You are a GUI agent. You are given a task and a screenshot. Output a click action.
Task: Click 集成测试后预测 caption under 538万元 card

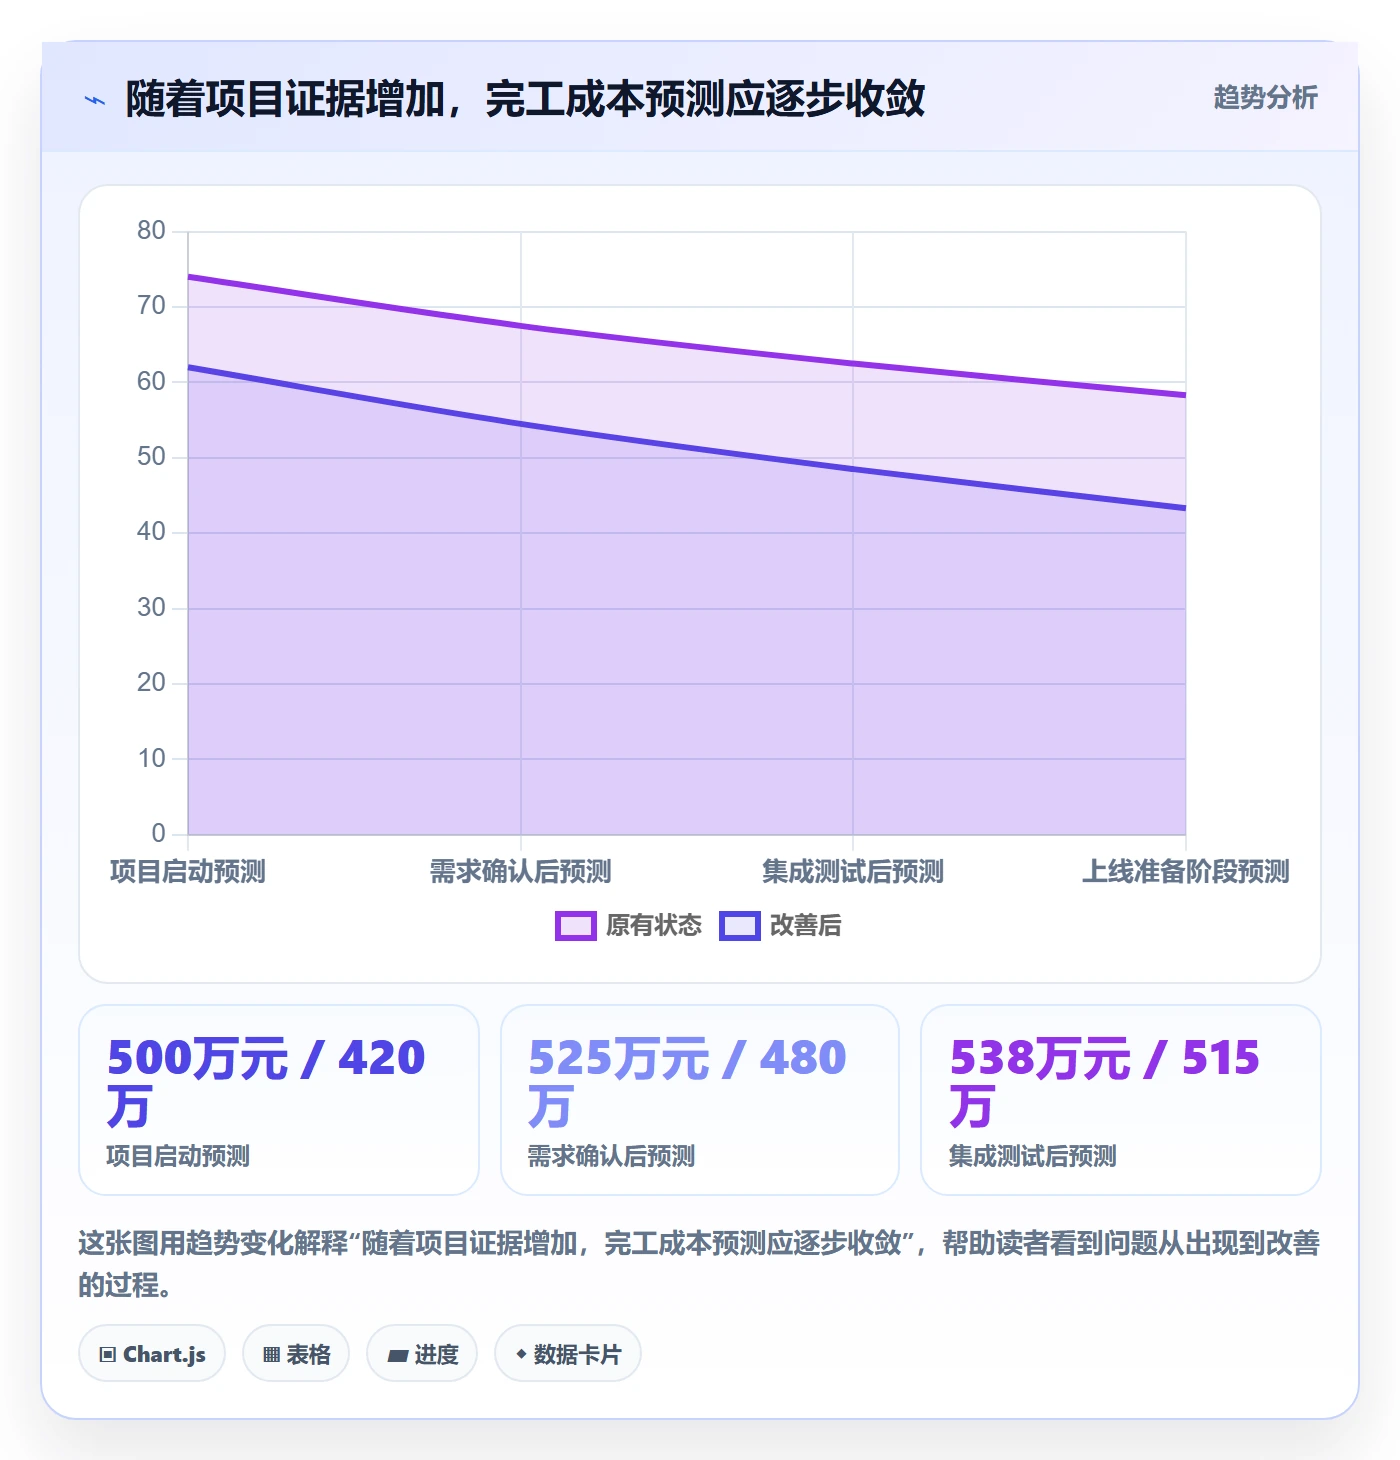[x=1033, y=1157]
